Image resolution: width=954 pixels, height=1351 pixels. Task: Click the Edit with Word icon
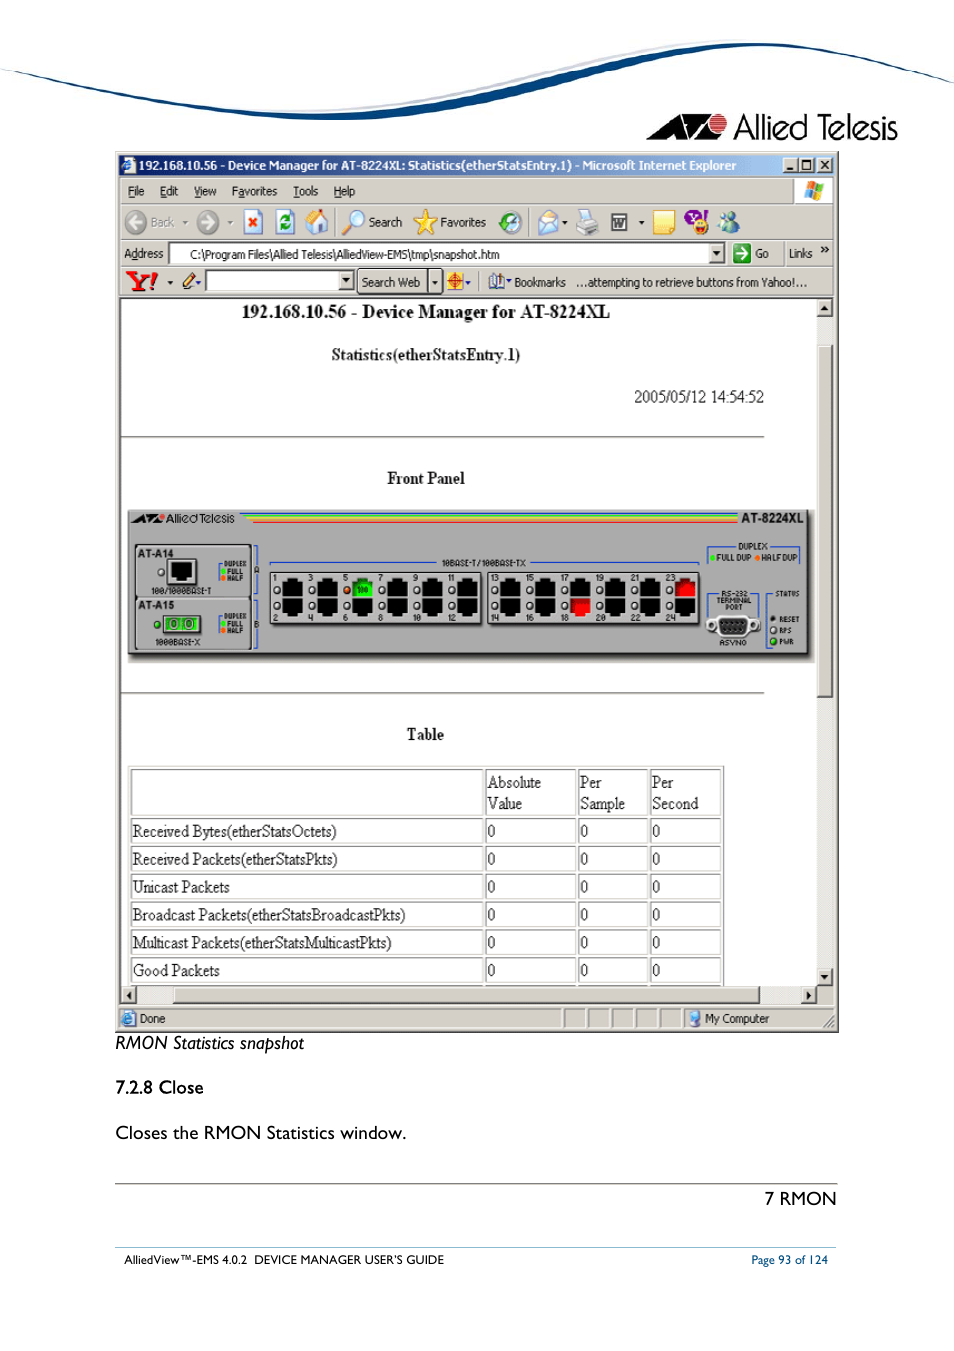point(620,222)
